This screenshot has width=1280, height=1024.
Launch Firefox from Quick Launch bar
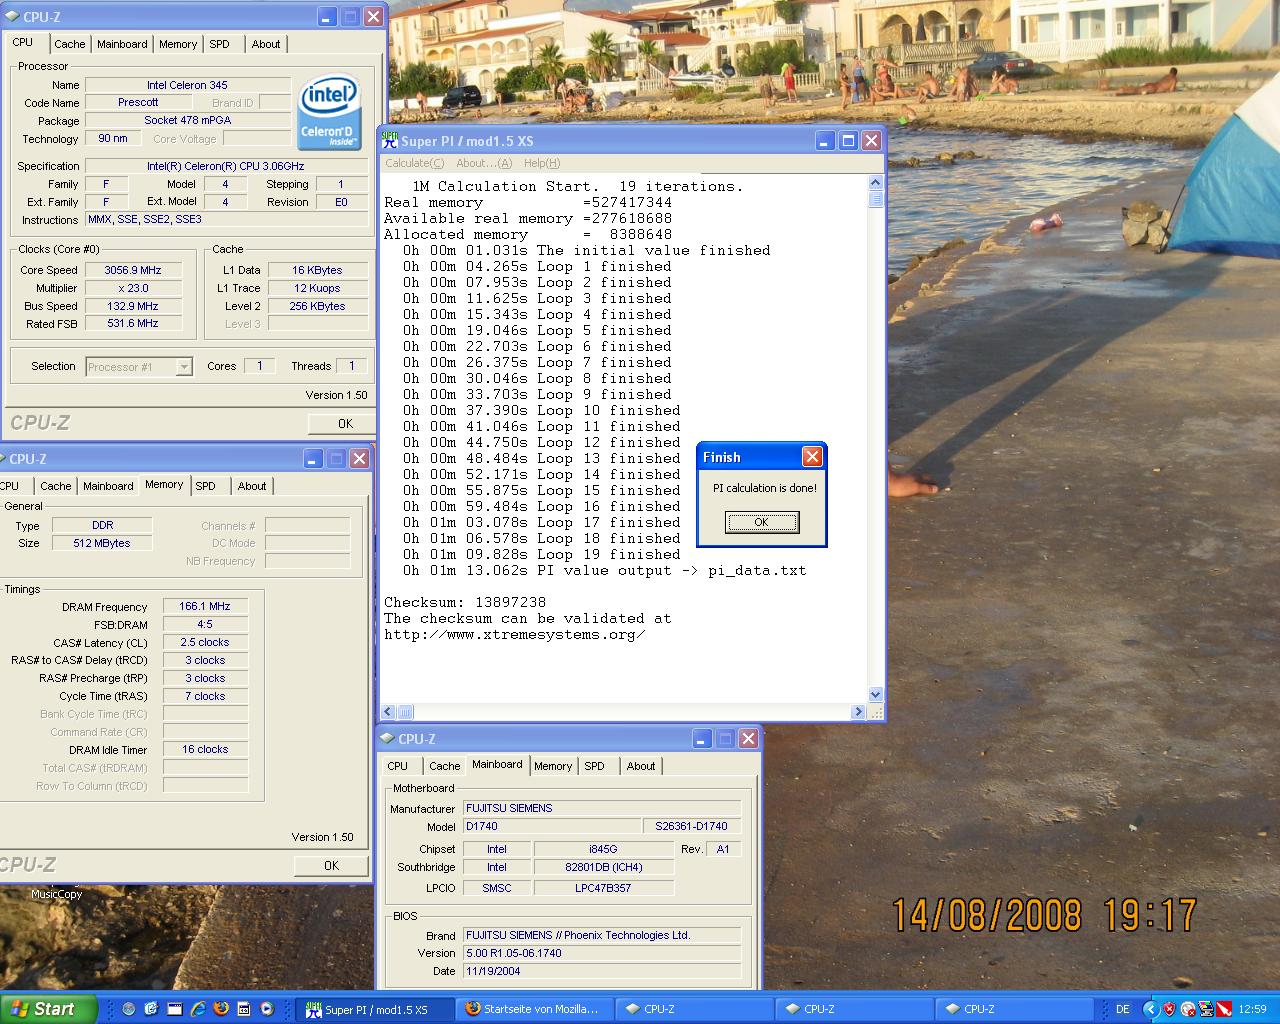[221, 1009]
